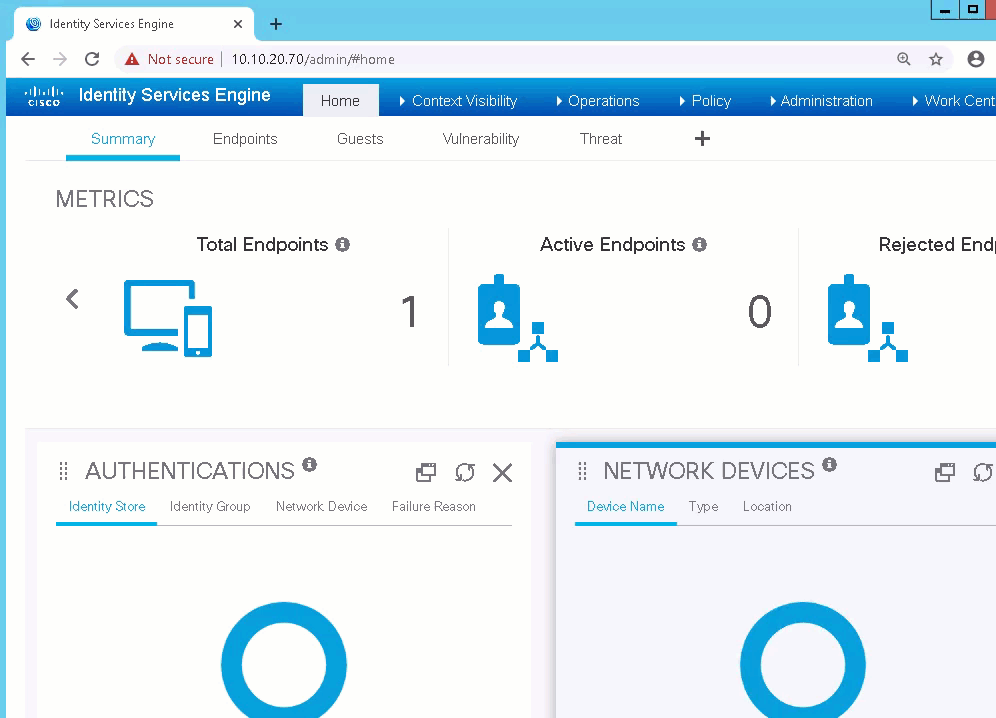Screen dimensions: 996x718
Task: Add a new dashboard with plus icon
Action: point(702,139)
